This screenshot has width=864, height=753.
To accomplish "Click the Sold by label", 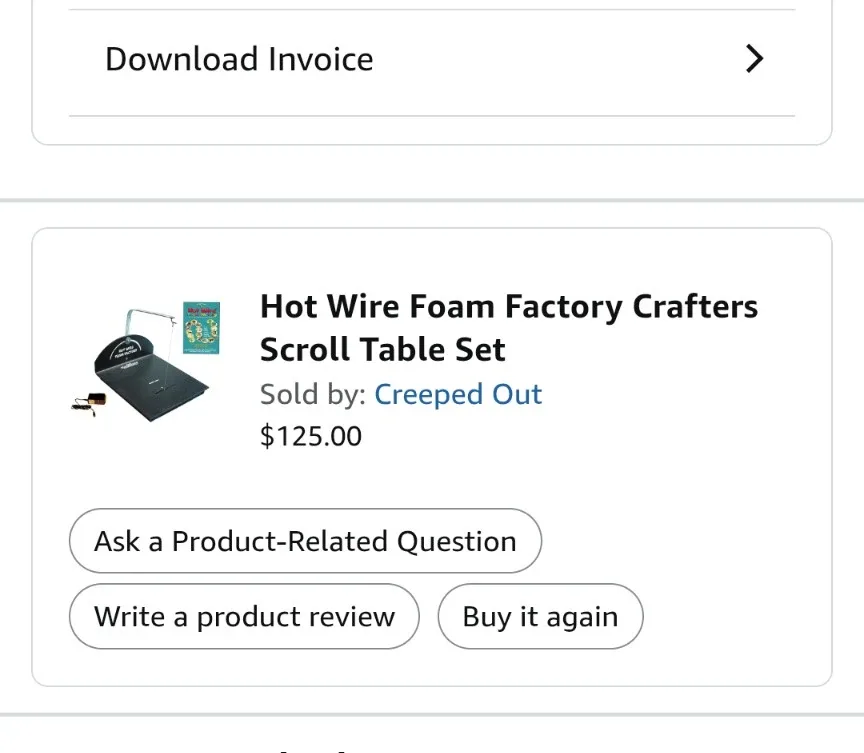I will click(309, 394).
